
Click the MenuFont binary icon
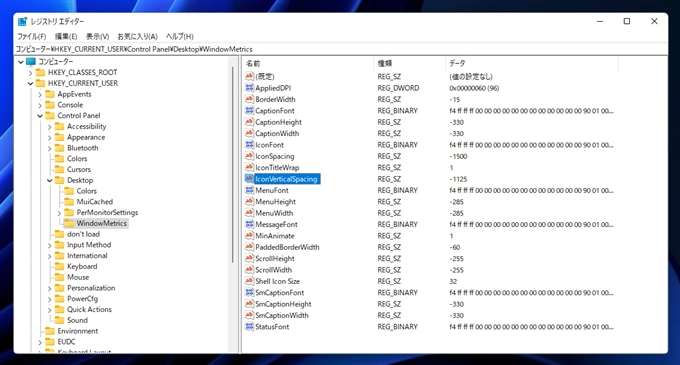249,190
